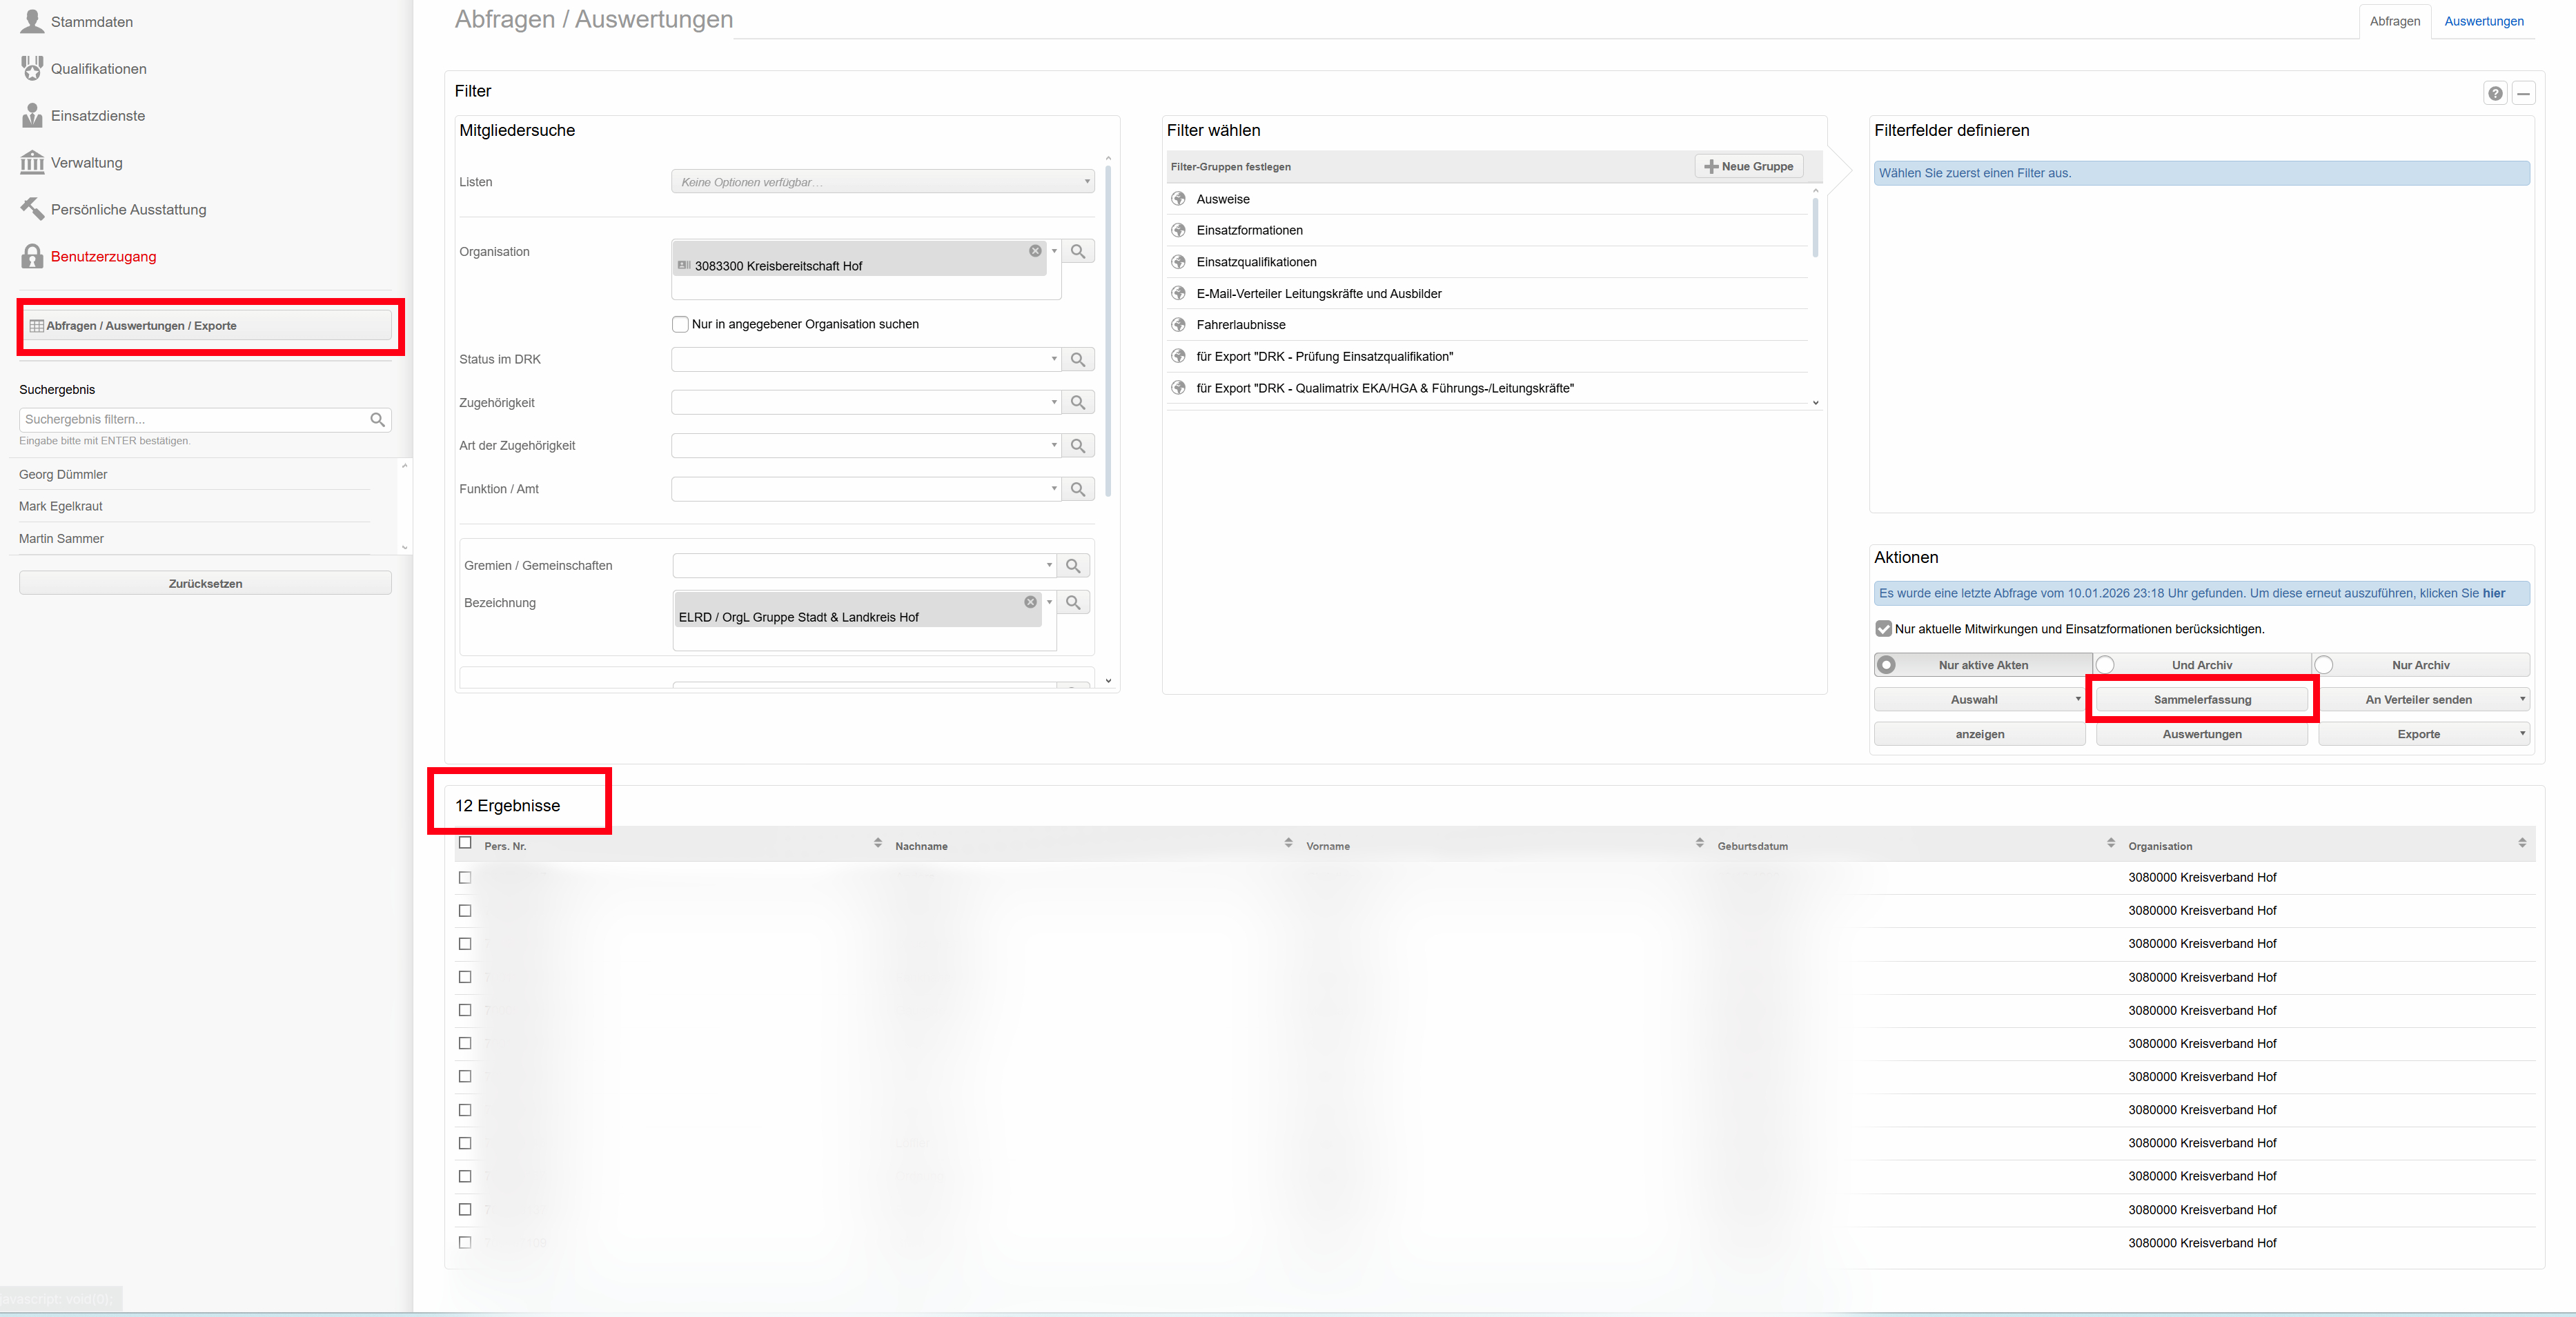Open the Status im DRK dropdown
Viewport: 2576px width, 1317px height.
coord(865,359)
